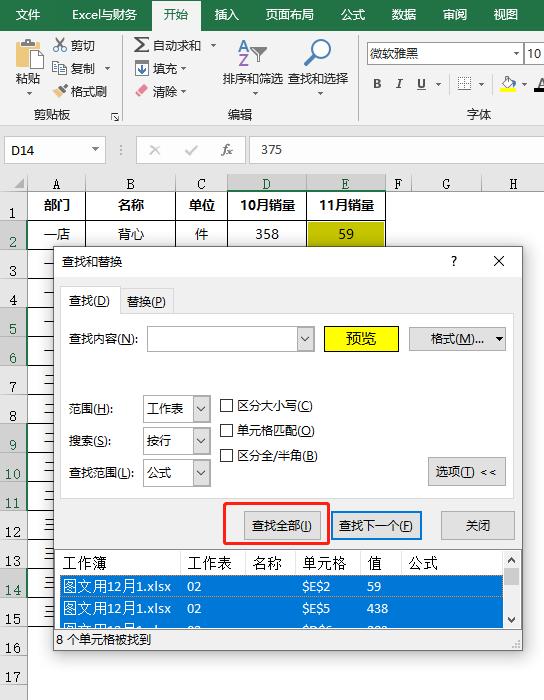Screen dimensions: 544x700
Task: Open Find and Select (查找和选择) magnifier
Action: (x=318, y=67)
